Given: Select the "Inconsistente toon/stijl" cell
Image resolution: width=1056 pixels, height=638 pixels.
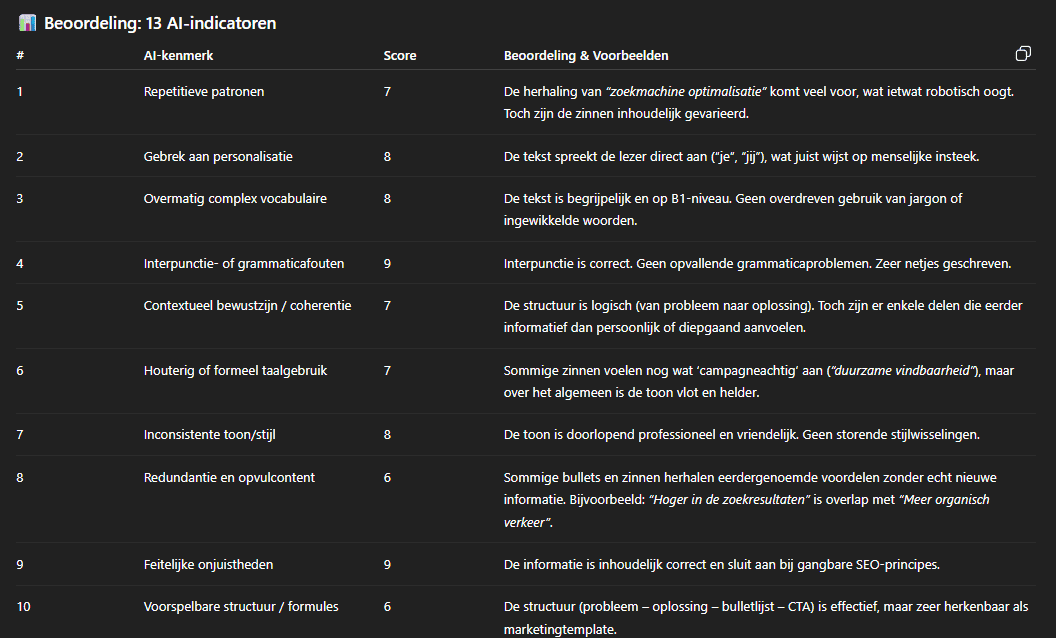Looking at the screenshot, I should pyautogui.click(x=208, y=435).
